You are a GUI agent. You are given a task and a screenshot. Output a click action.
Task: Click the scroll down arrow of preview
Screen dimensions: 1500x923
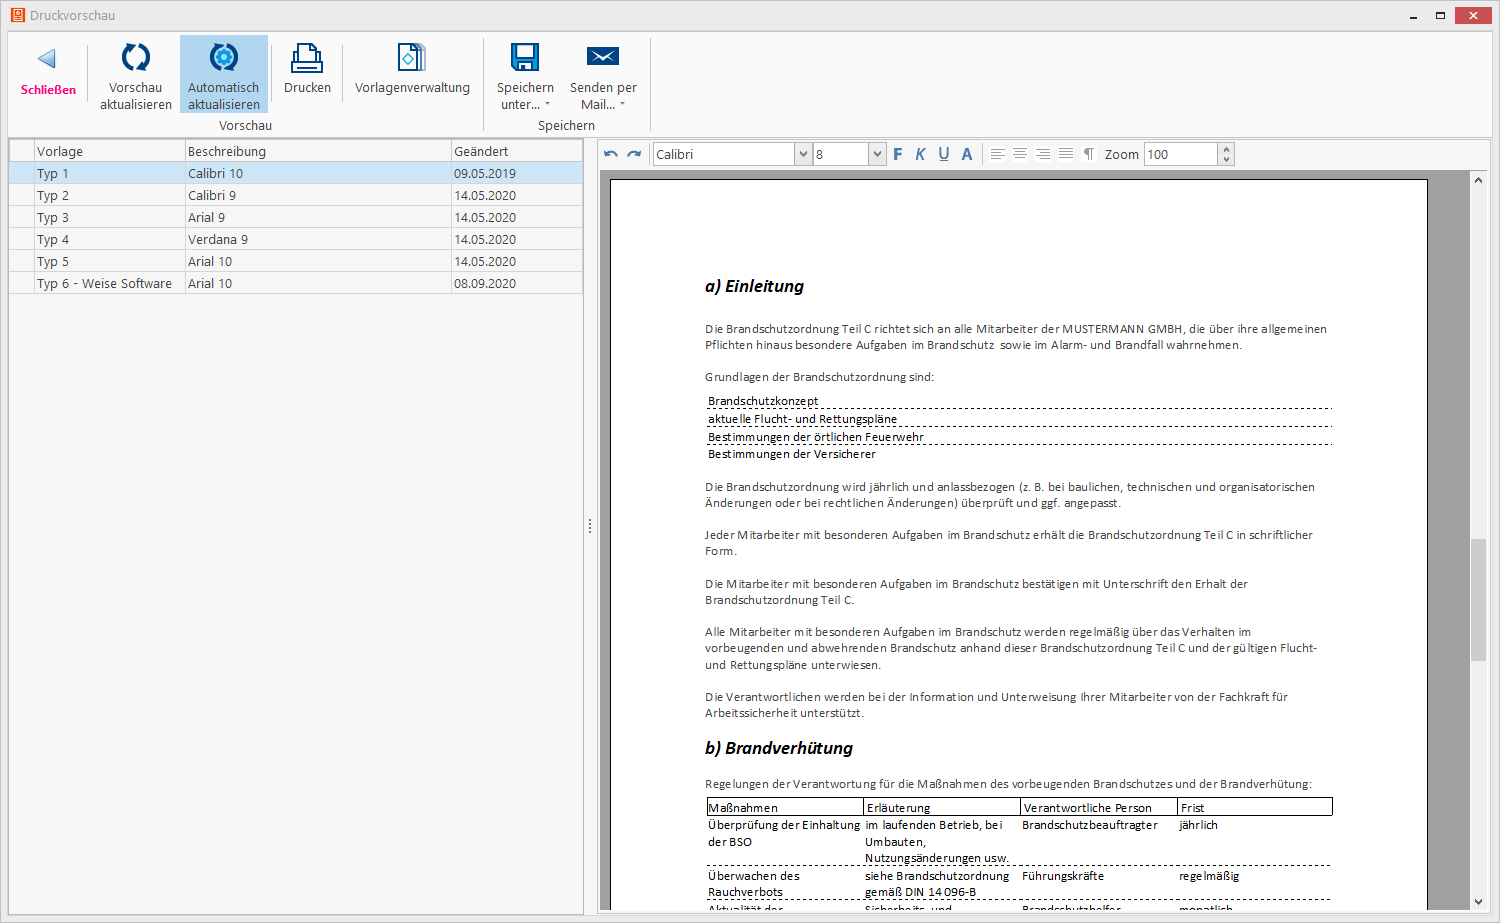(1478, 902)
